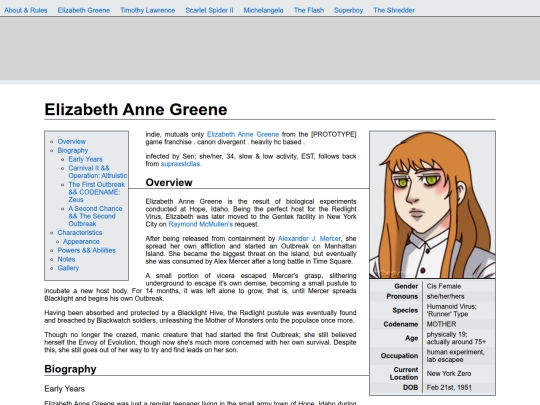Image resolution: width=540 pixels, height=405 pixels.
Task: Click the Elizabeth Anne Greene page title
Action: tap(136, 110)
